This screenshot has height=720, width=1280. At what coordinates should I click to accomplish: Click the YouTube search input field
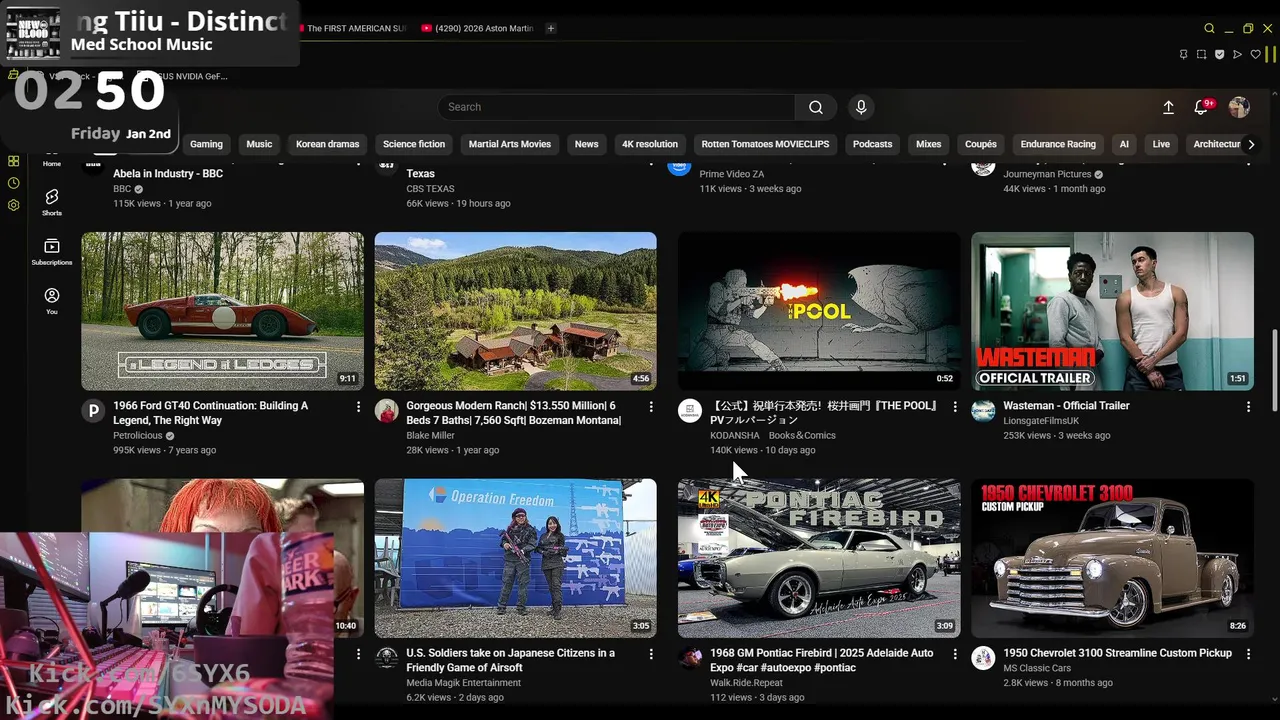617,107
